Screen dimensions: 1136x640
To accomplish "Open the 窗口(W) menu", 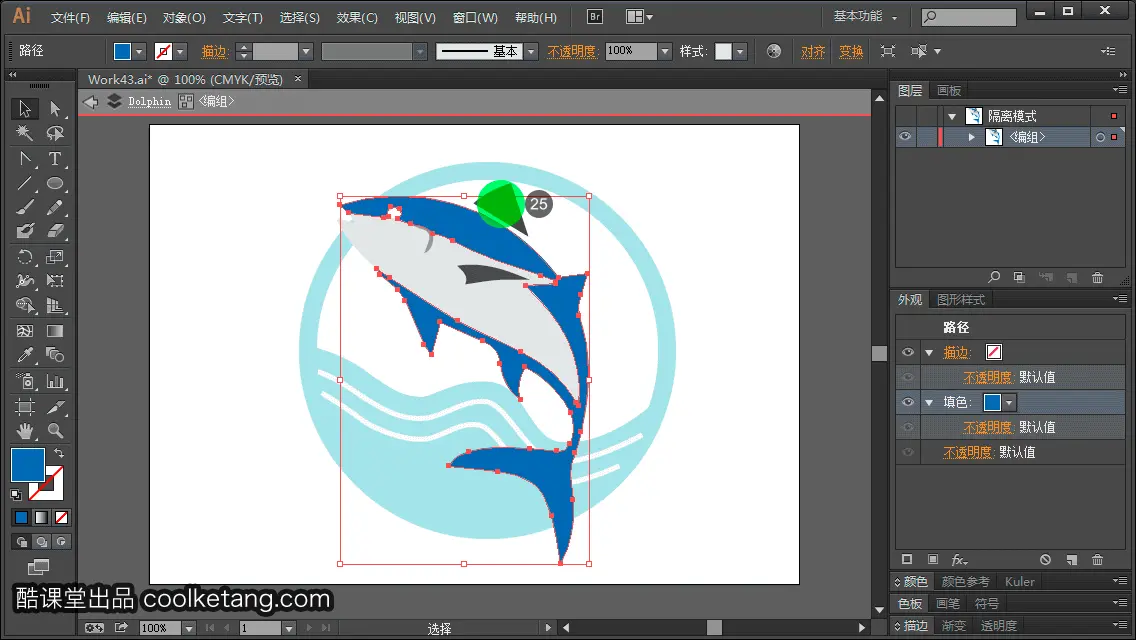I will pos(475,17).
